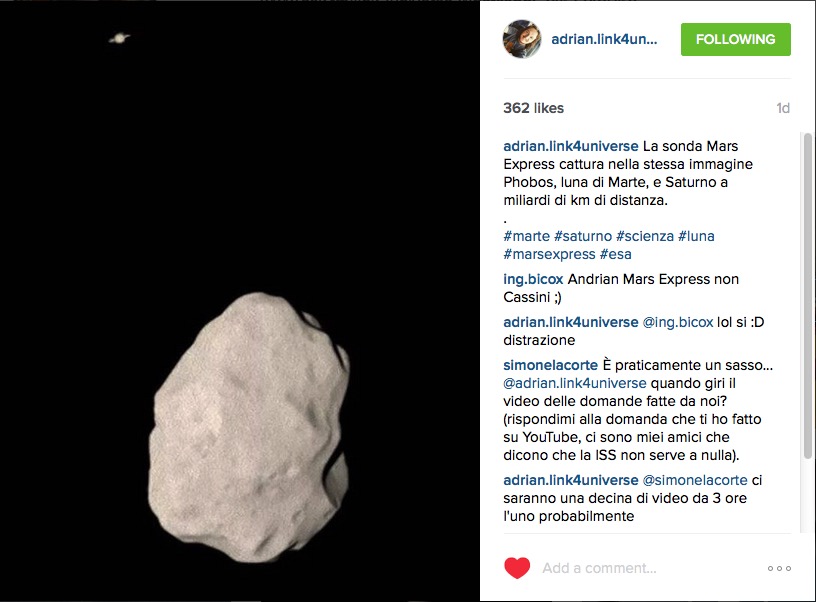The width and height of the screenshot is (816, 602).
Task: Click the @ing.bicox mention link
Action: coord(678,322)
